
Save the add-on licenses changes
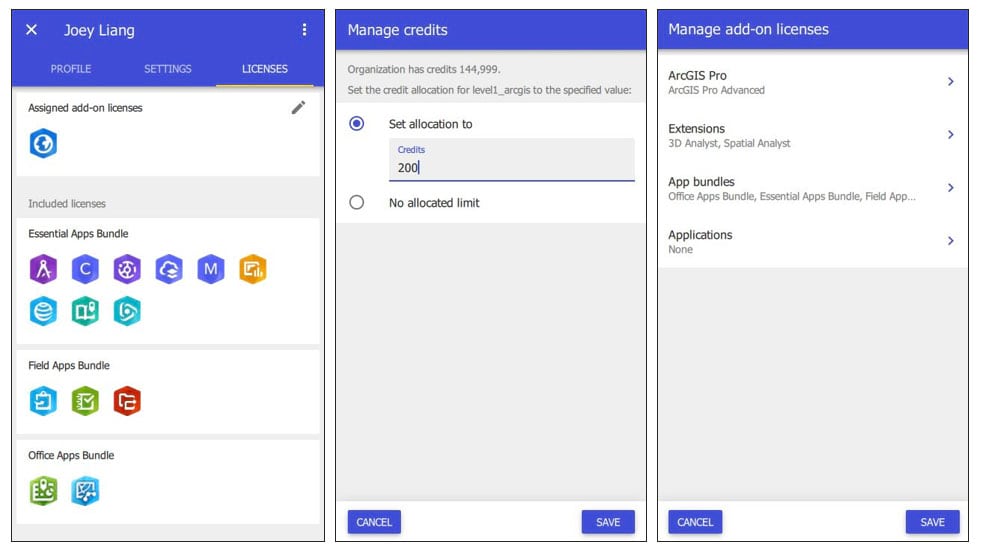click(x=932, y=522)
